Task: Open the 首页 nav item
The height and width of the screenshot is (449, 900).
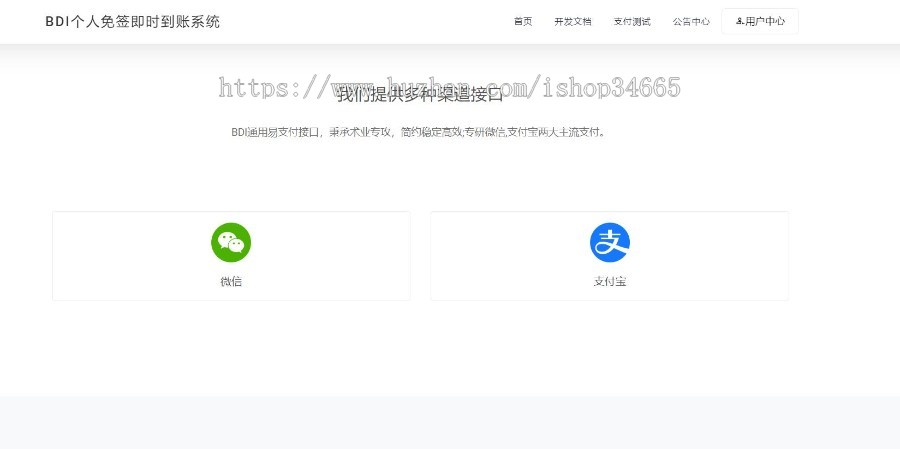Action: pyautogui.click(x=523, y=22)
